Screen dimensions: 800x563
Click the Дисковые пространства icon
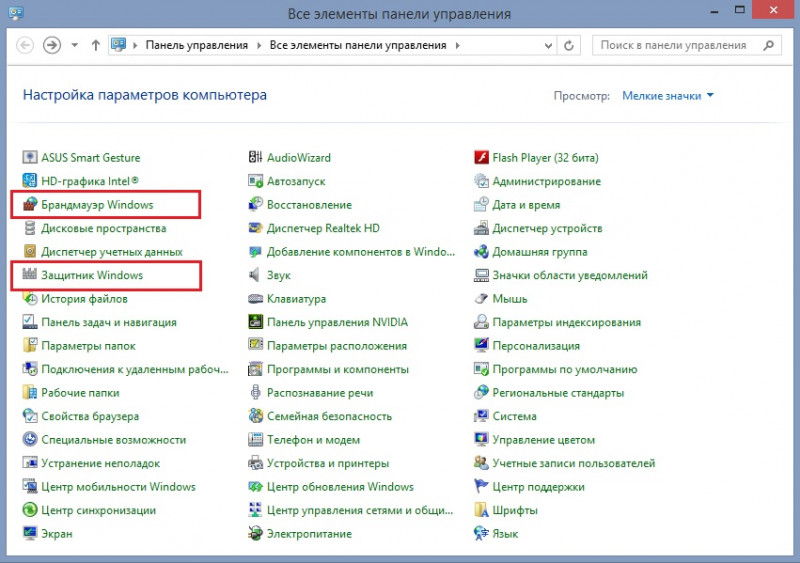[30, 228]
